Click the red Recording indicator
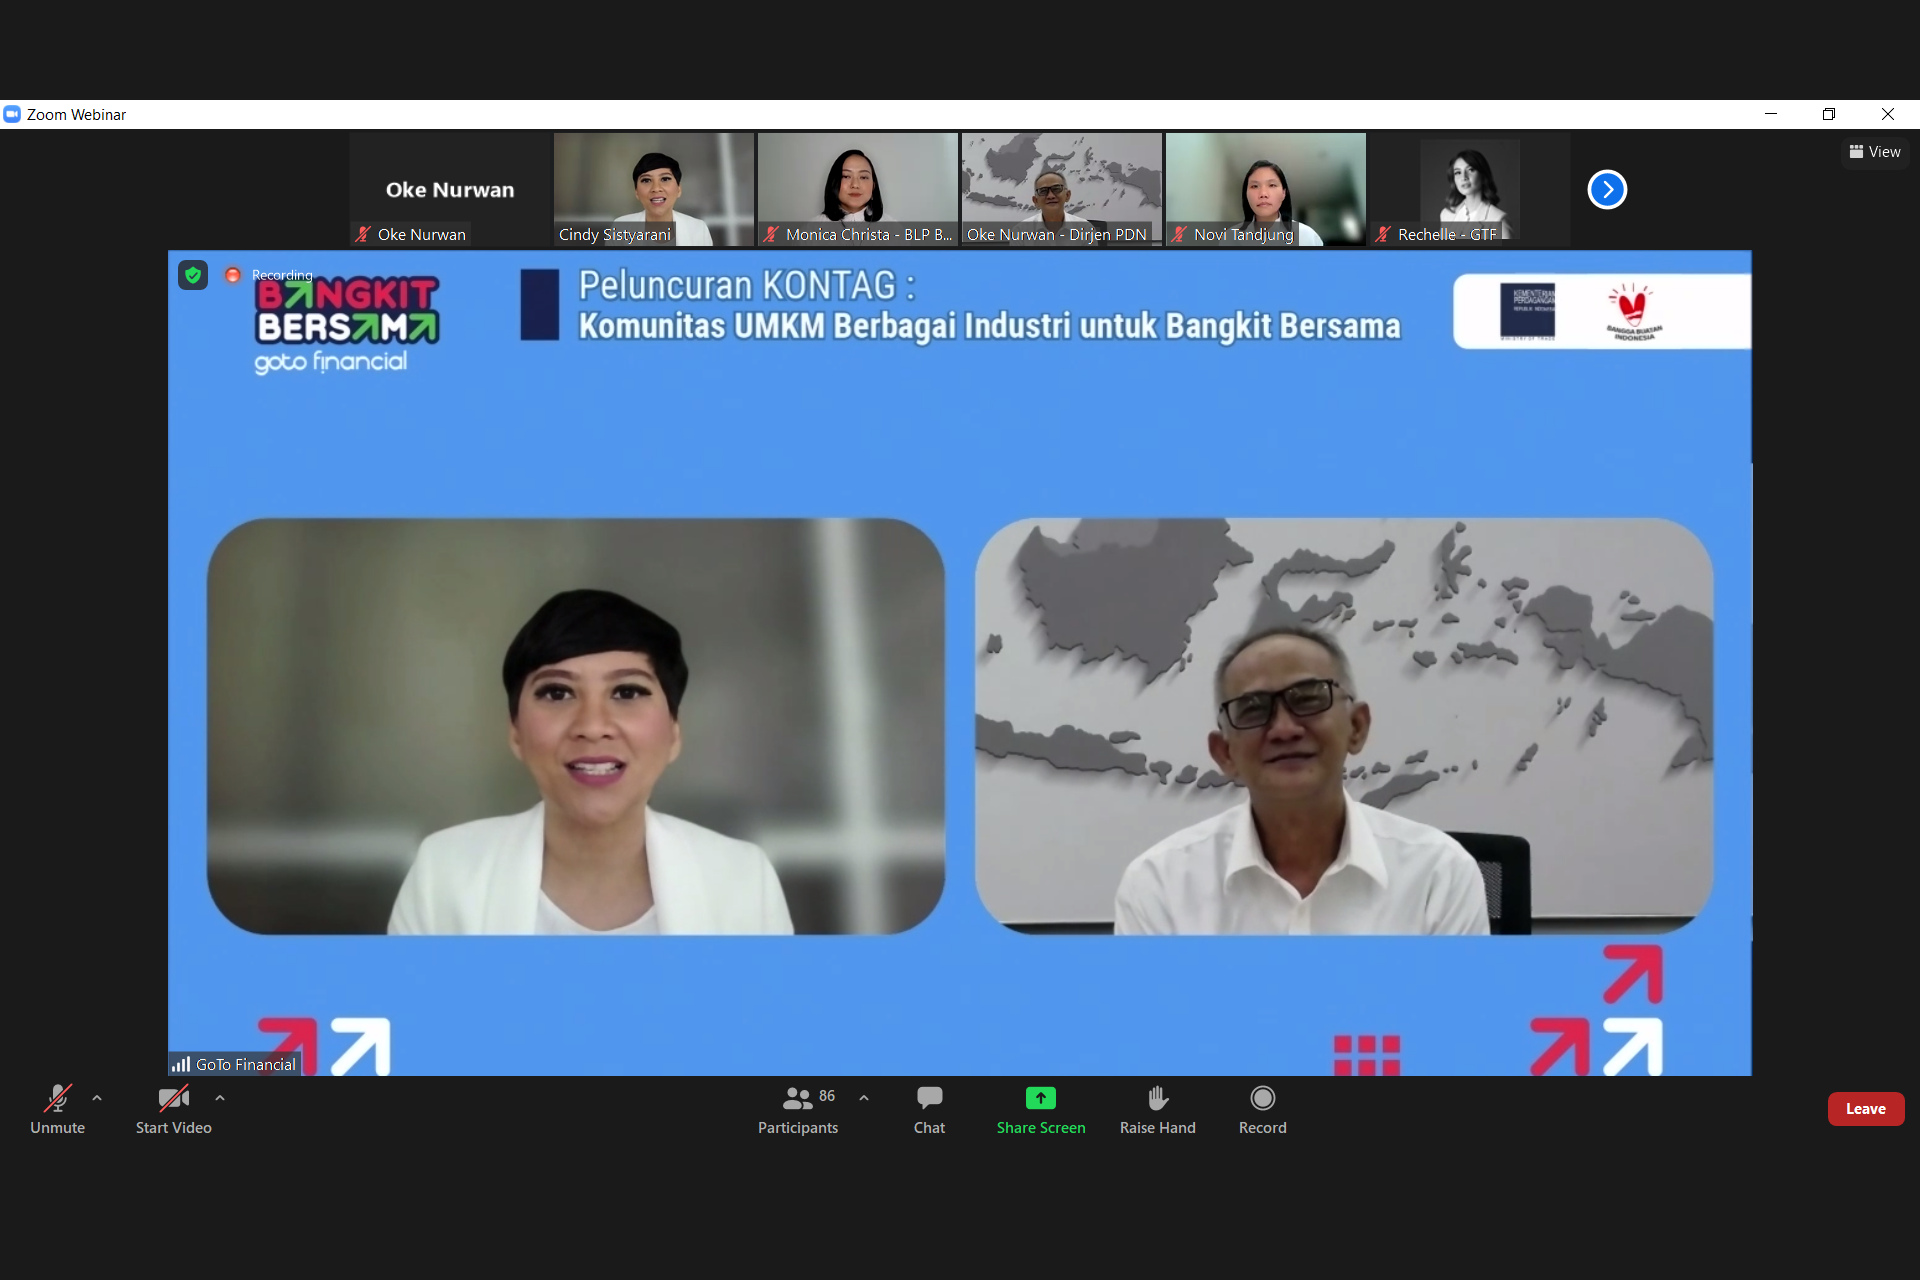Viewport: 1920px width, 1280px height. [x=232, y=275]
